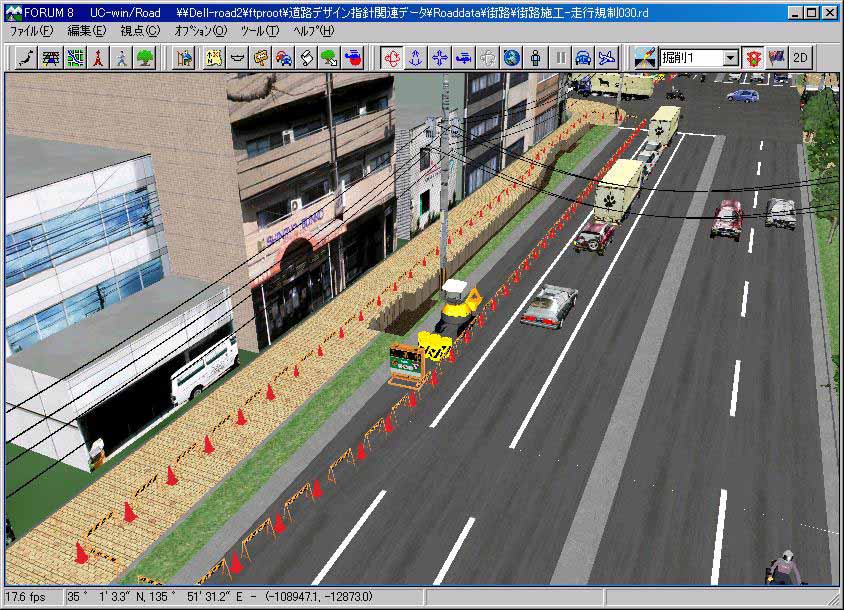This screenshot has height=610, width=844.
Task: Click the pause button
Action: [x=560, y=58]
